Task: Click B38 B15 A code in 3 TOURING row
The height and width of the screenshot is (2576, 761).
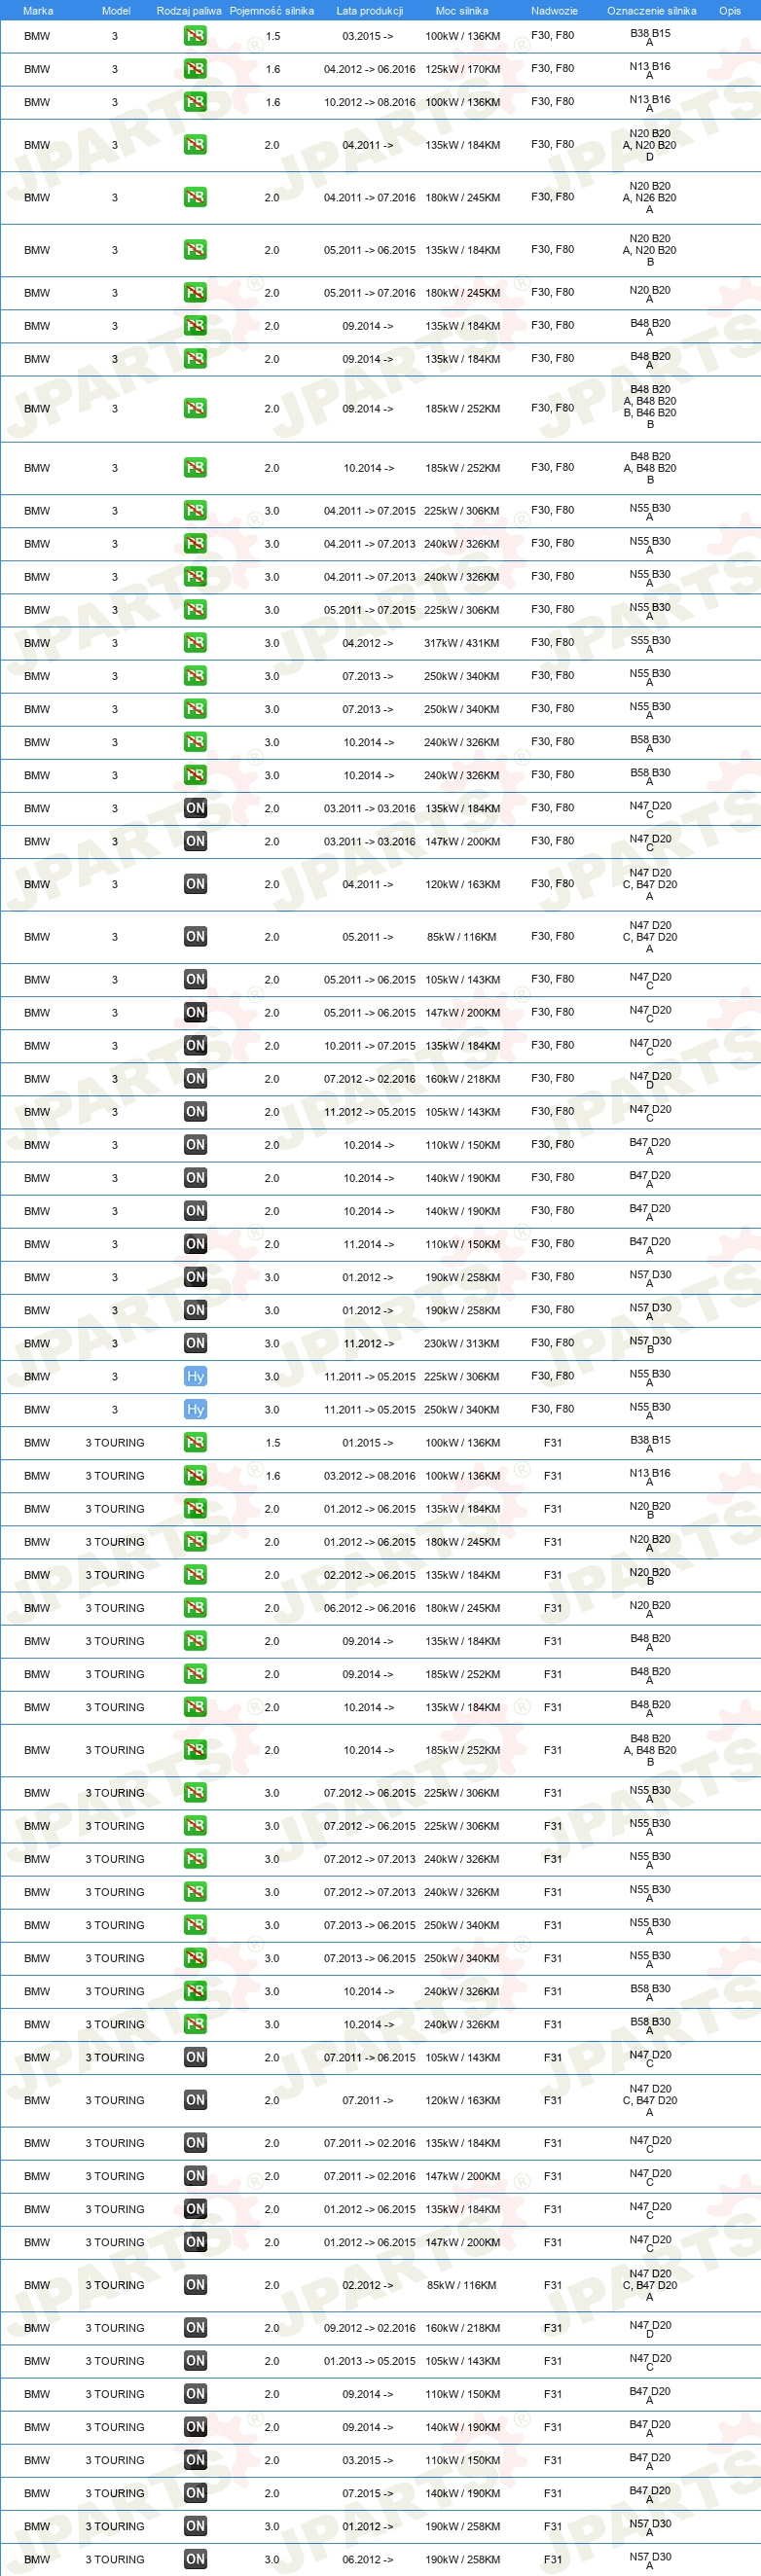Action: (650, 1443)
